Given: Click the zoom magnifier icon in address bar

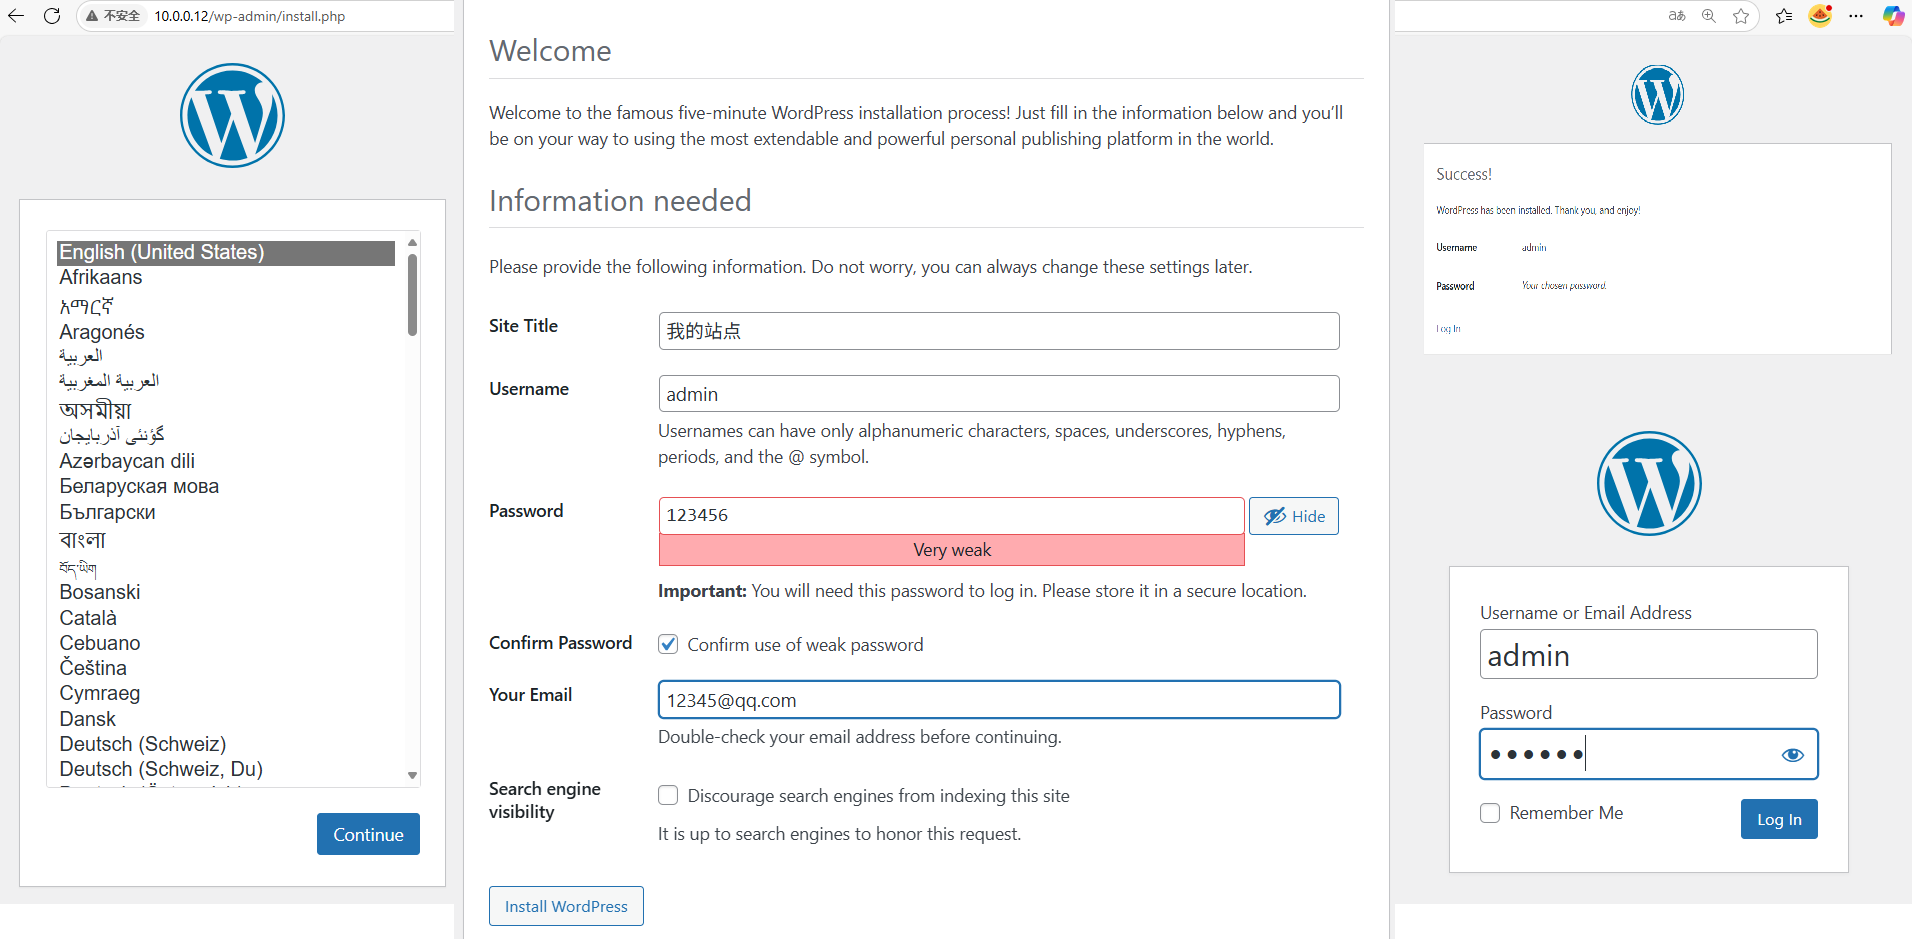Looking at the screenshot, I should [1709, 16].
